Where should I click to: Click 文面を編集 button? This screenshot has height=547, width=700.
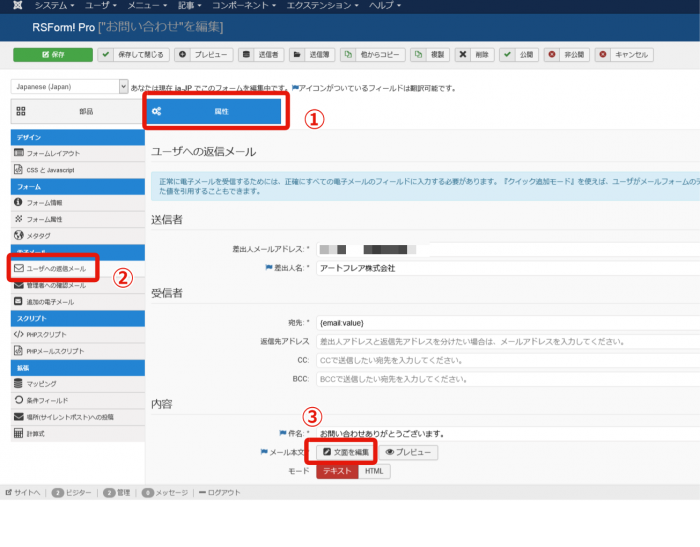click(x=346, y=452)
